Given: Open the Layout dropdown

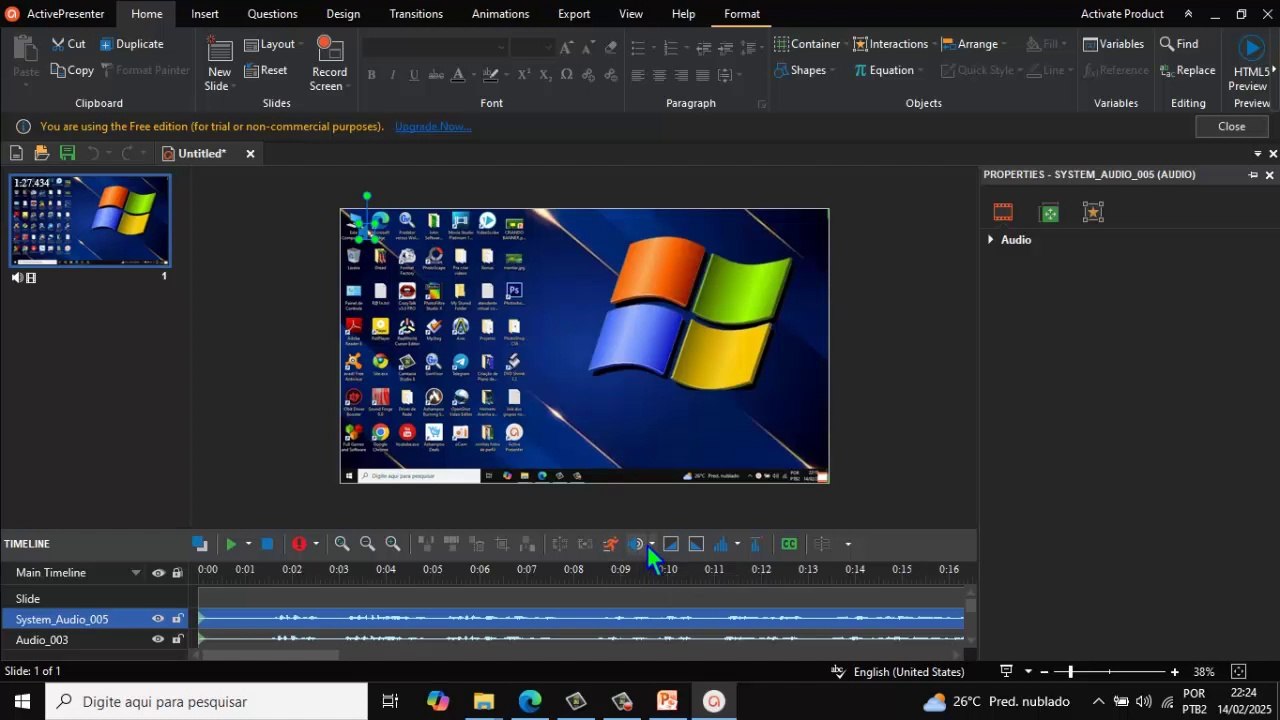Looking at the screenshot, I should pyautogui.click(x=273, y=44).
